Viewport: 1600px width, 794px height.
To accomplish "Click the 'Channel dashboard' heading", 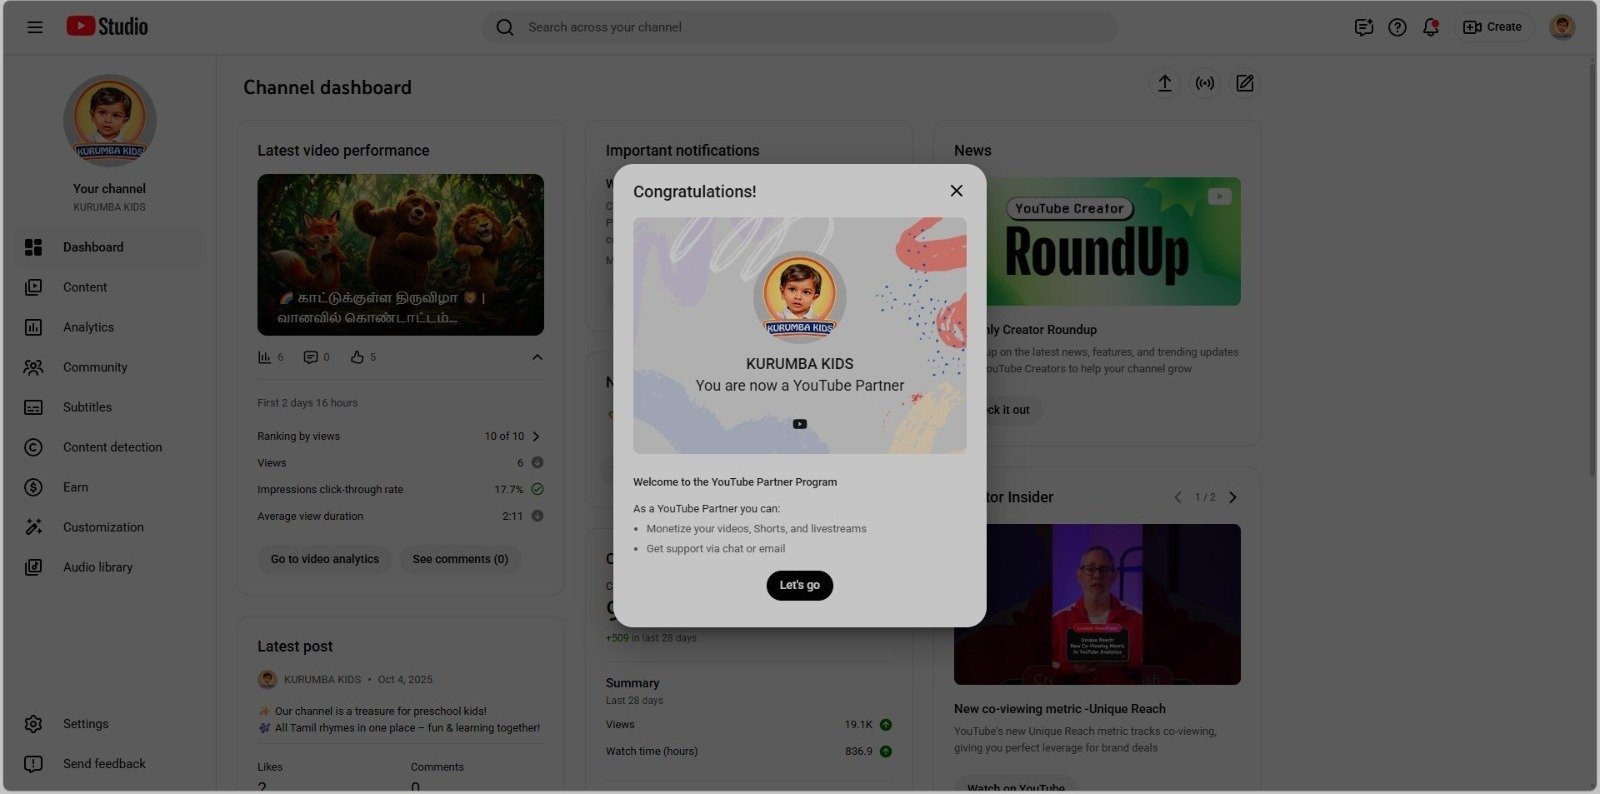I will [328, 88].
